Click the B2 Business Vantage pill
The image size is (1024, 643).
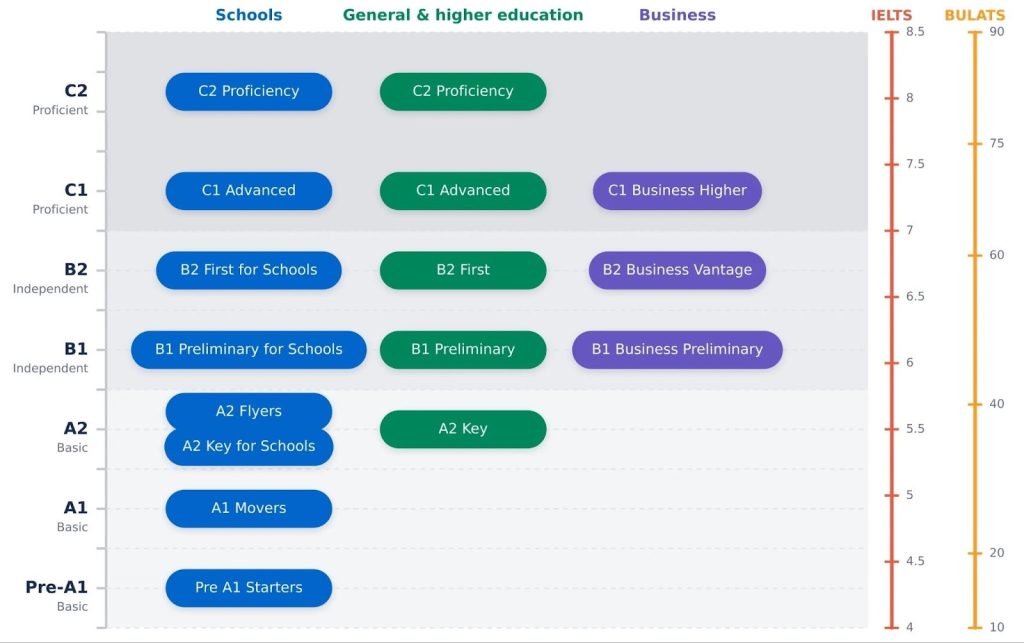click(677, 270)
